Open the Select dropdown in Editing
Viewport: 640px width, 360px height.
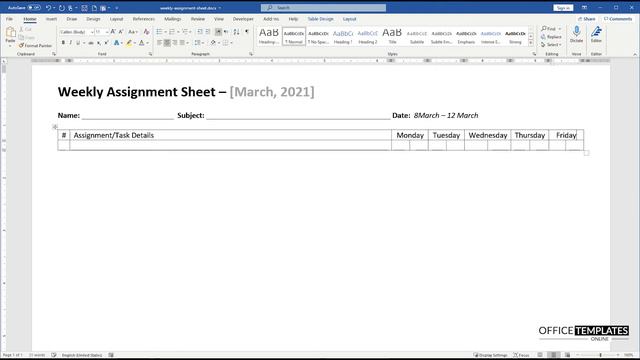coord(551,44)
